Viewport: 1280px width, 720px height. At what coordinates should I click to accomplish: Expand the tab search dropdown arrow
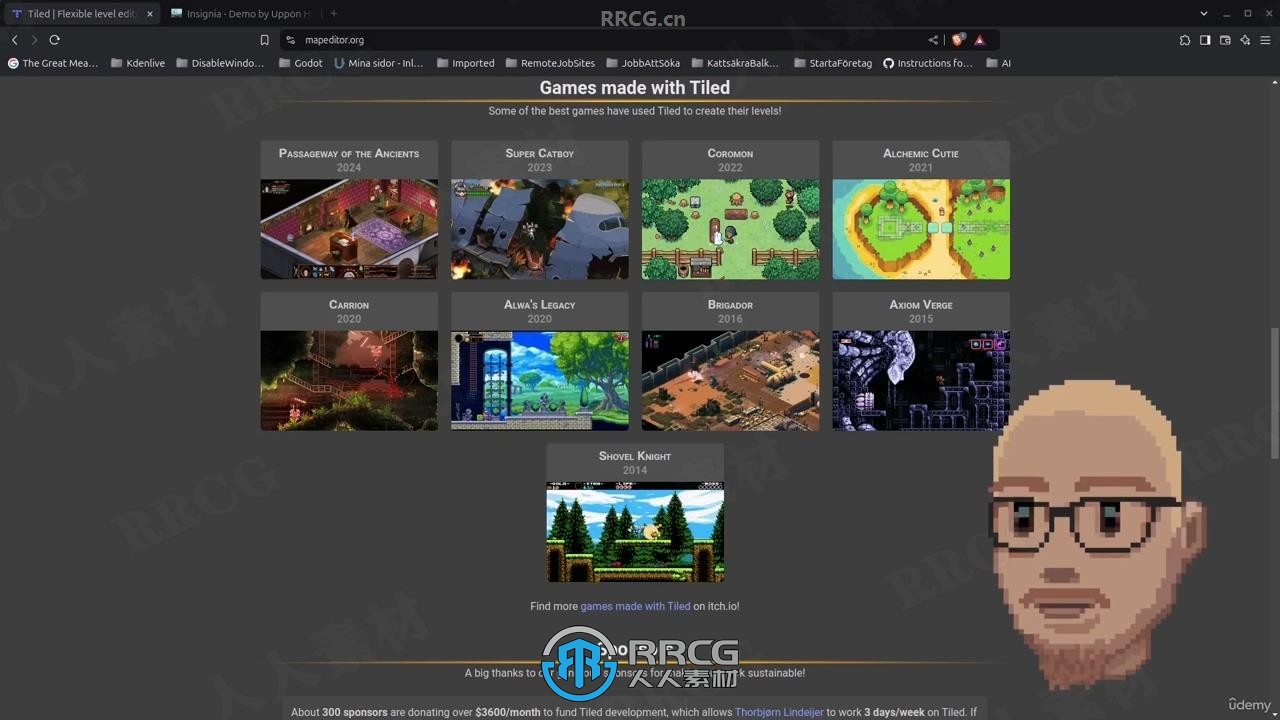(1204, 14)
